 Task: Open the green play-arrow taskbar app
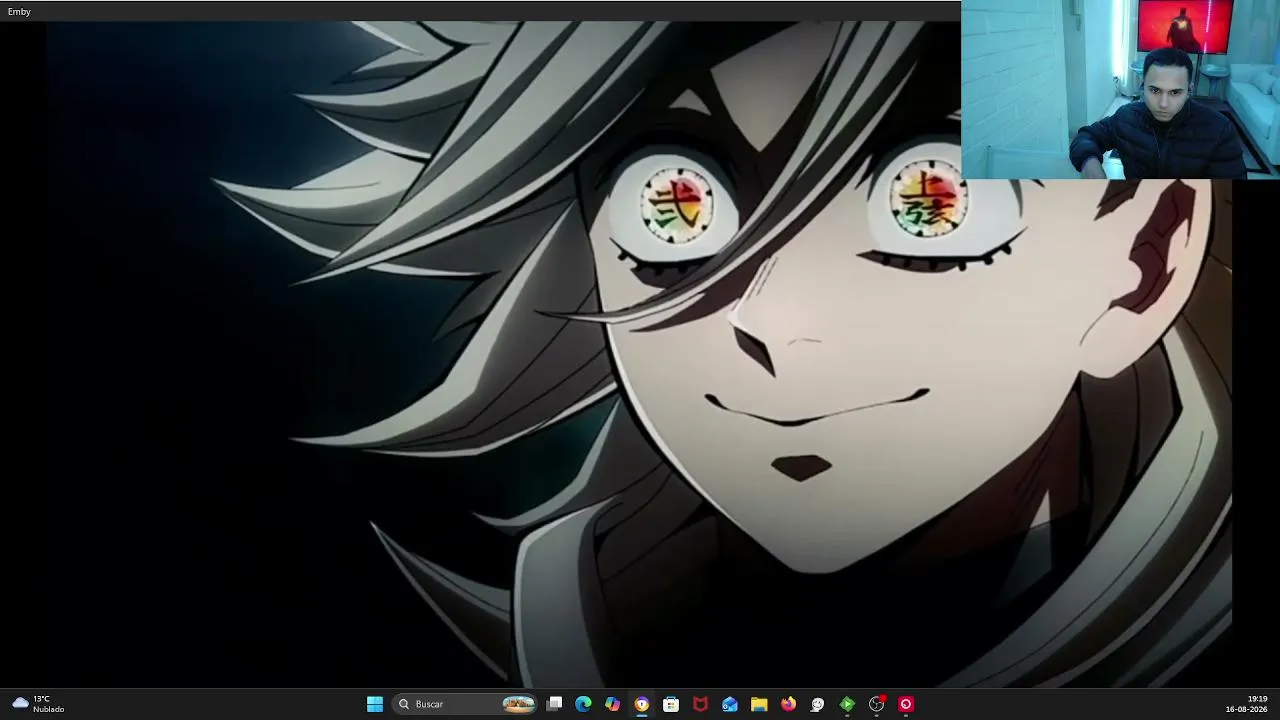coord(847,704)
